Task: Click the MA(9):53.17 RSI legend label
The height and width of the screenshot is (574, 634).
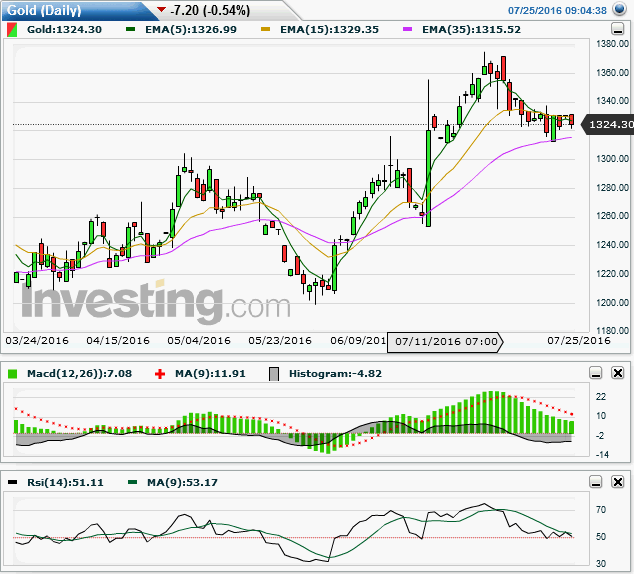Action: coord(182,482)
